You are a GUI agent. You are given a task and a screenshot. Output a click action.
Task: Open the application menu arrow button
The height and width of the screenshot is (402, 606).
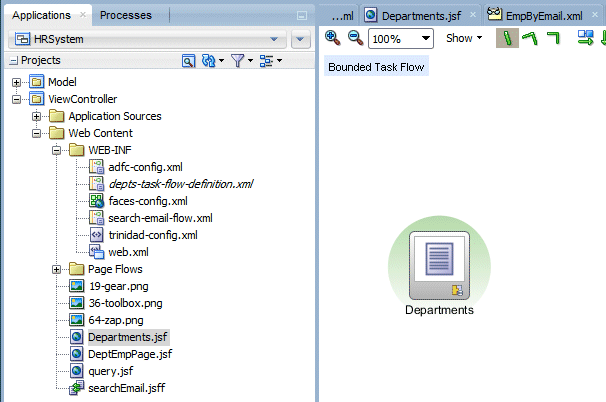click(x=300, y=39)
